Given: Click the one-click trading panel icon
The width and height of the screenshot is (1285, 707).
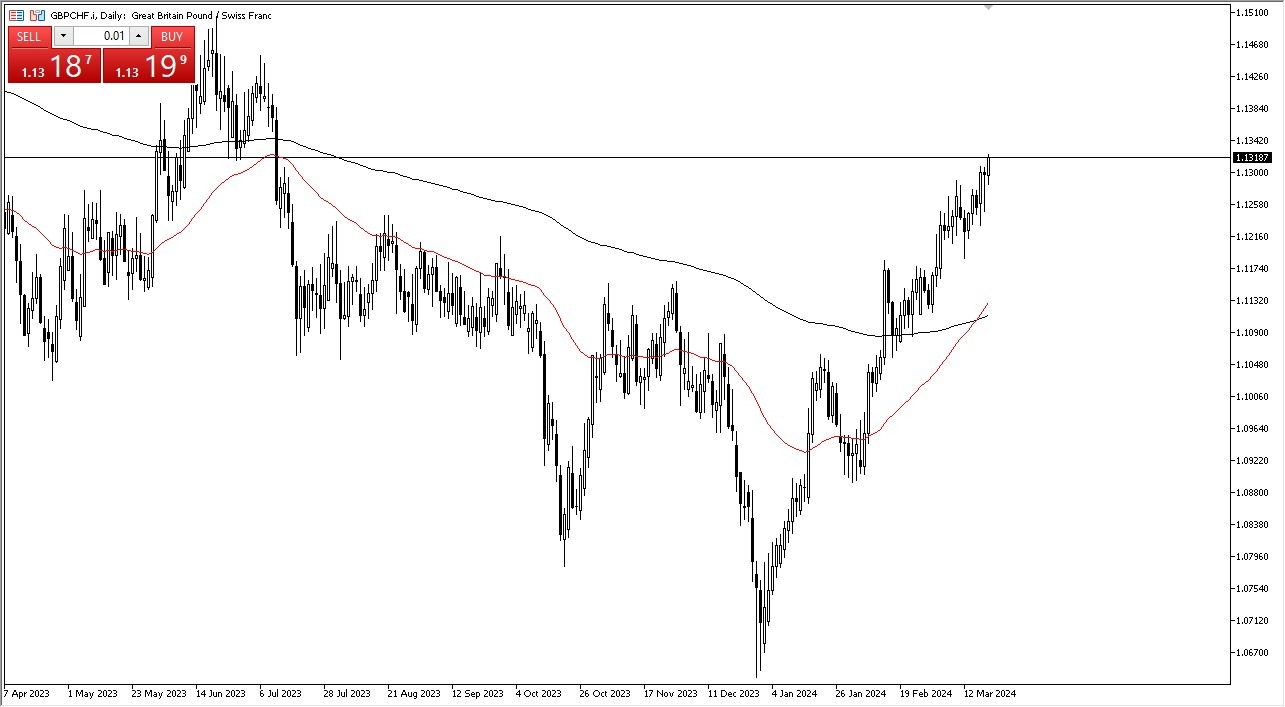Looking at the screenshot, I should click(x=16, y=15).
